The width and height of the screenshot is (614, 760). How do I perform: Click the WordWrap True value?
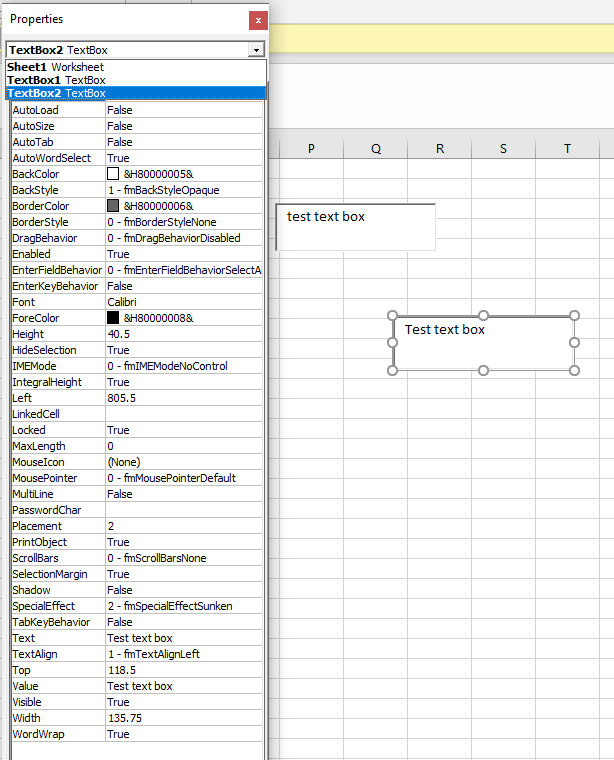pyautogui.click(x=184, y=734)
